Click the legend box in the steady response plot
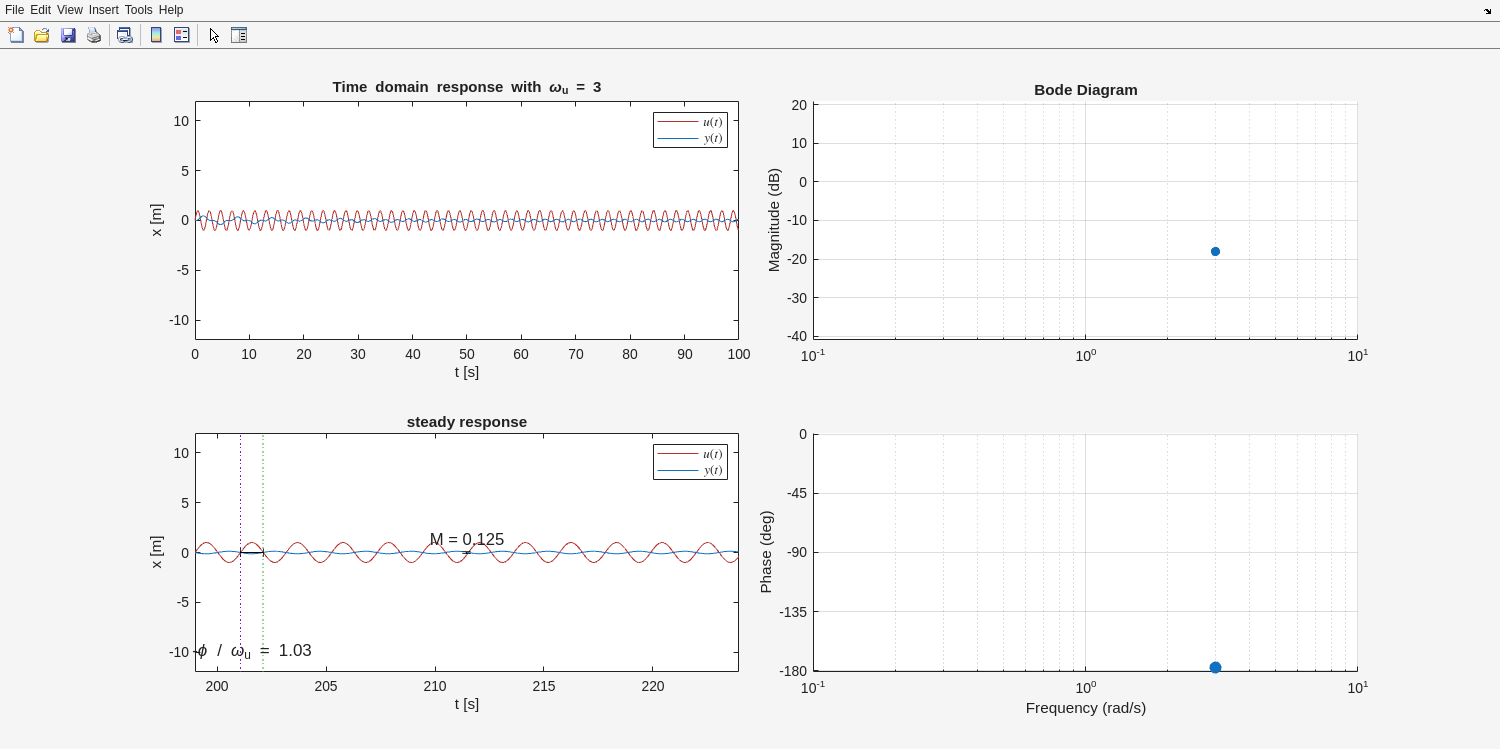The image size is (1500, 749). coord(690,462)
